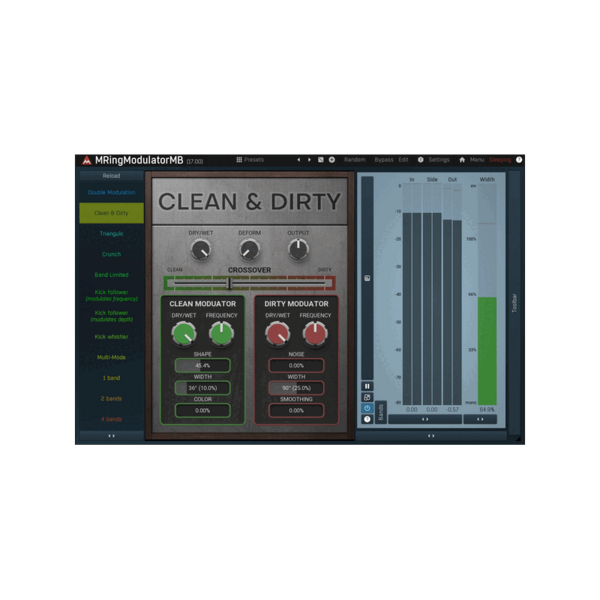600x600 pixels.
Task: Click the tall strip above the pause button
Action: 367,278
